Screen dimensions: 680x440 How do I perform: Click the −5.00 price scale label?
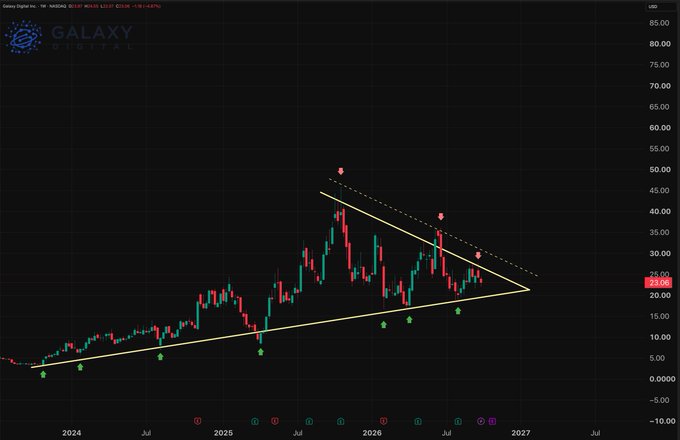(660, 400)
